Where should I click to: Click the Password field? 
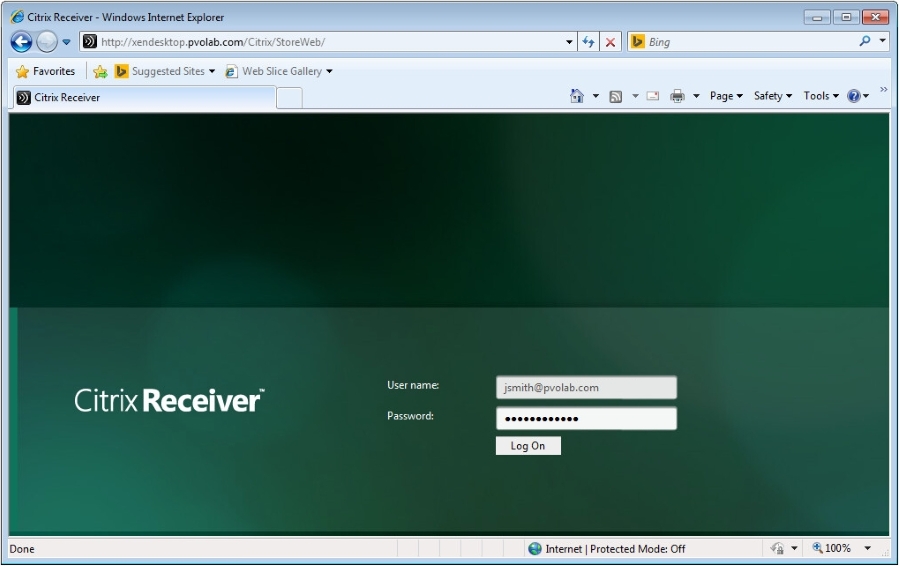coord(586,418)
